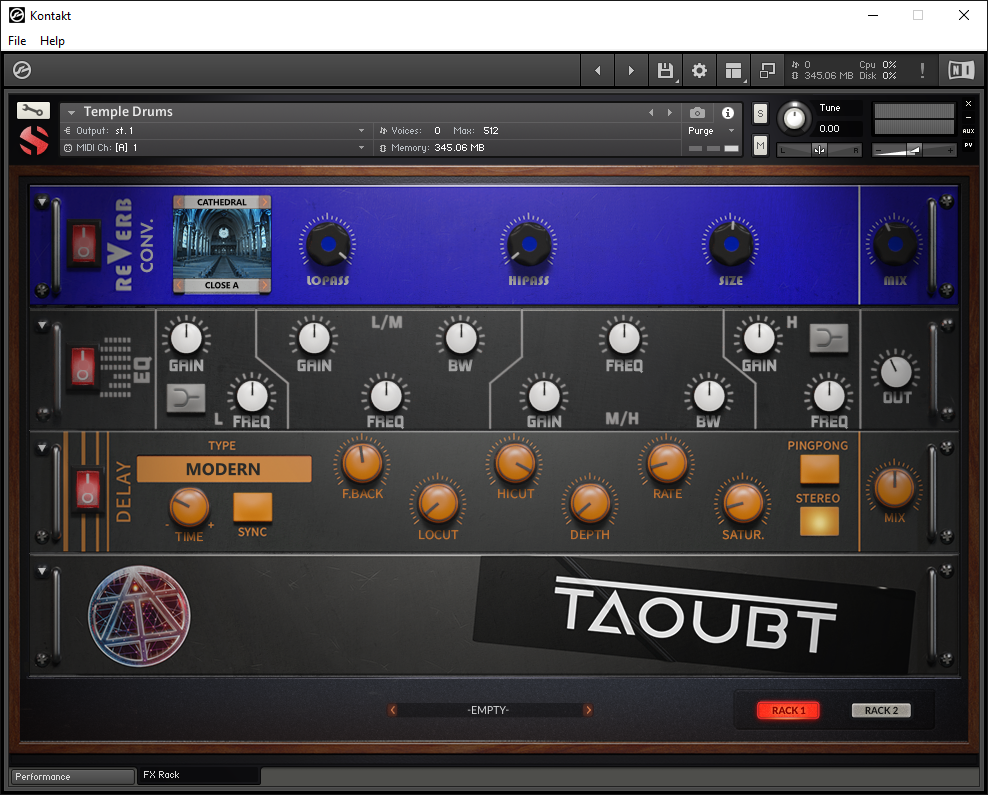
Task: Toggle the EQ low band shelf shape button
Action: [x=186, y=399]
